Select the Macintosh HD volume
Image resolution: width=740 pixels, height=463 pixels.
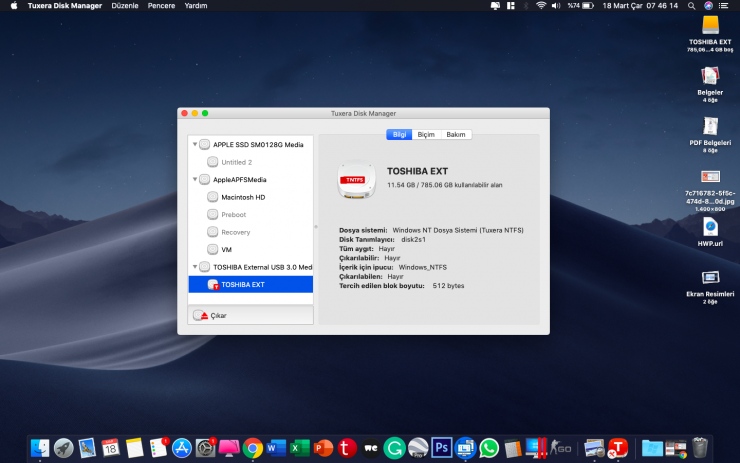click(x=250, y=197)
